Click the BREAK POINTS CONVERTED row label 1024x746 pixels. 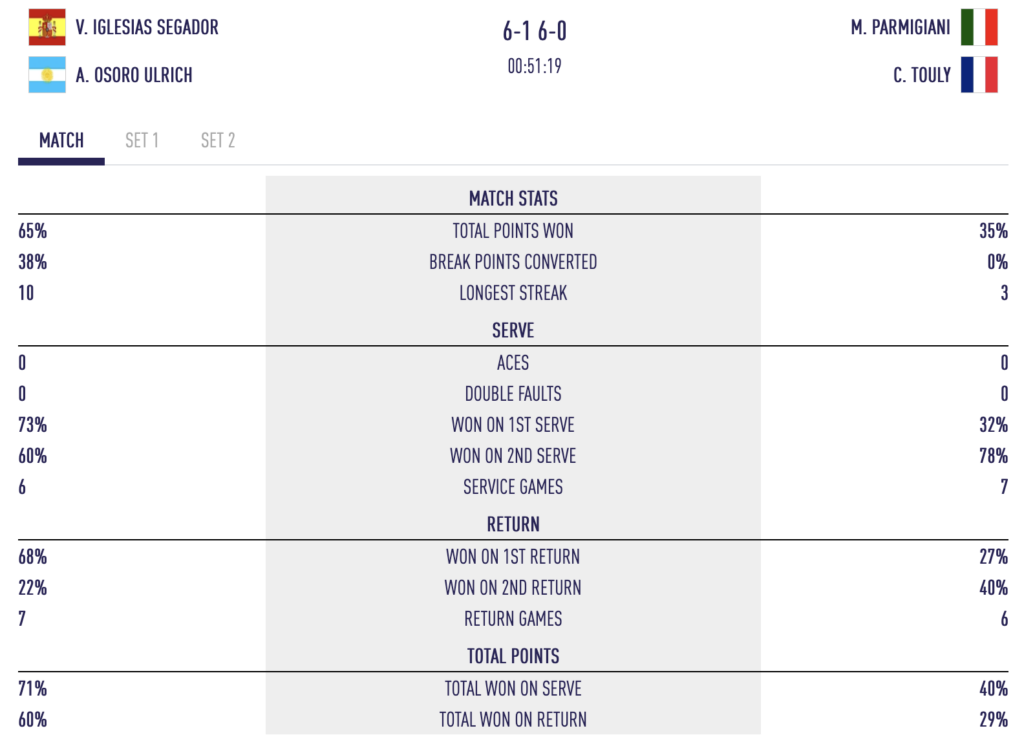pyautogui.click(x=513, y=262)
